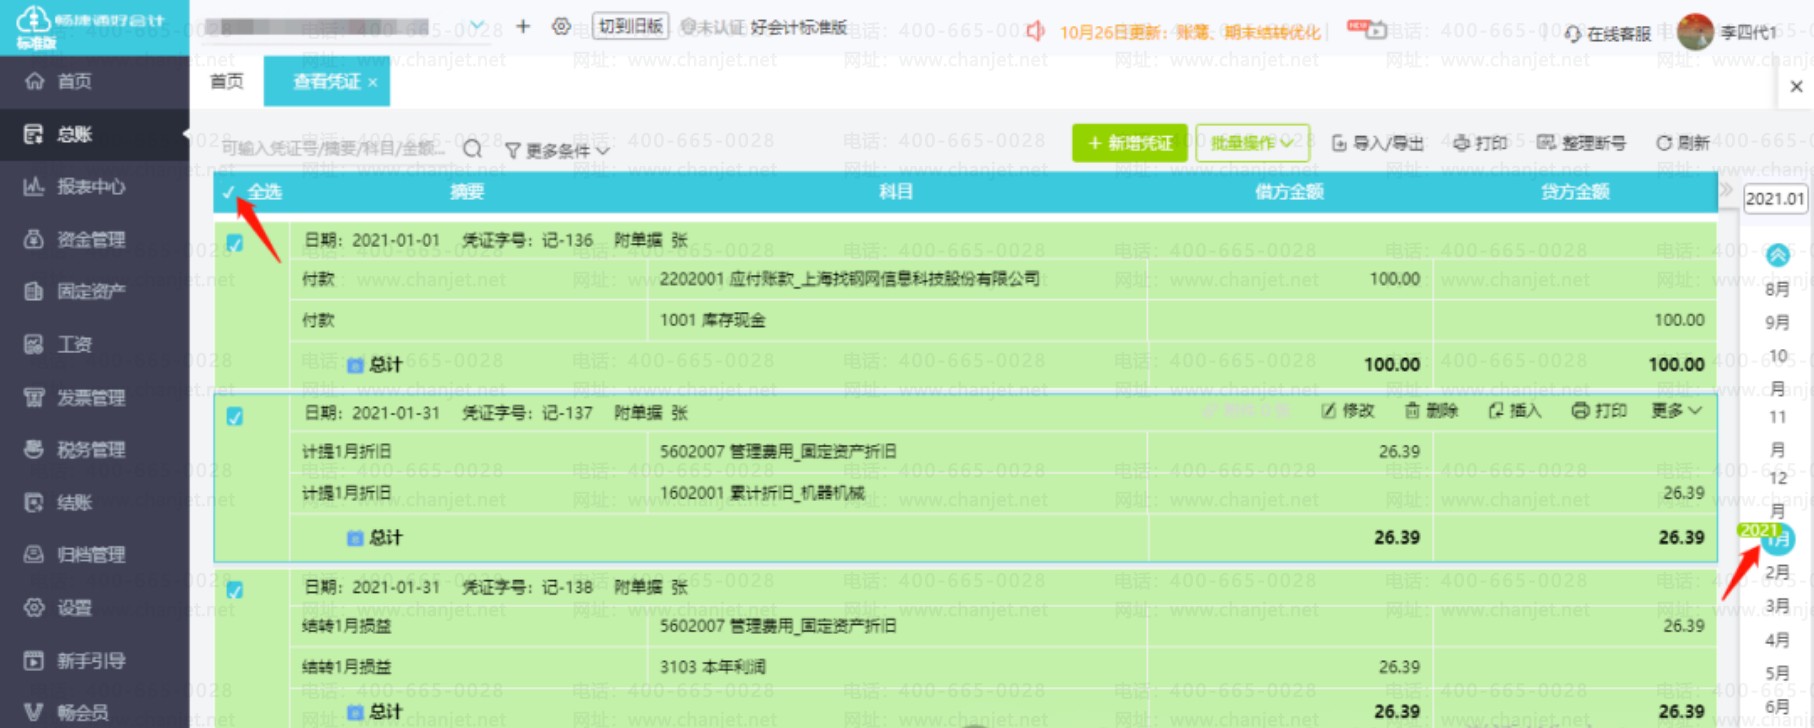Image resolution: width=1814 pixels, height=728 pixels.
Task: Click 删除 for voucher 记-137
Action: (1431, 411)
